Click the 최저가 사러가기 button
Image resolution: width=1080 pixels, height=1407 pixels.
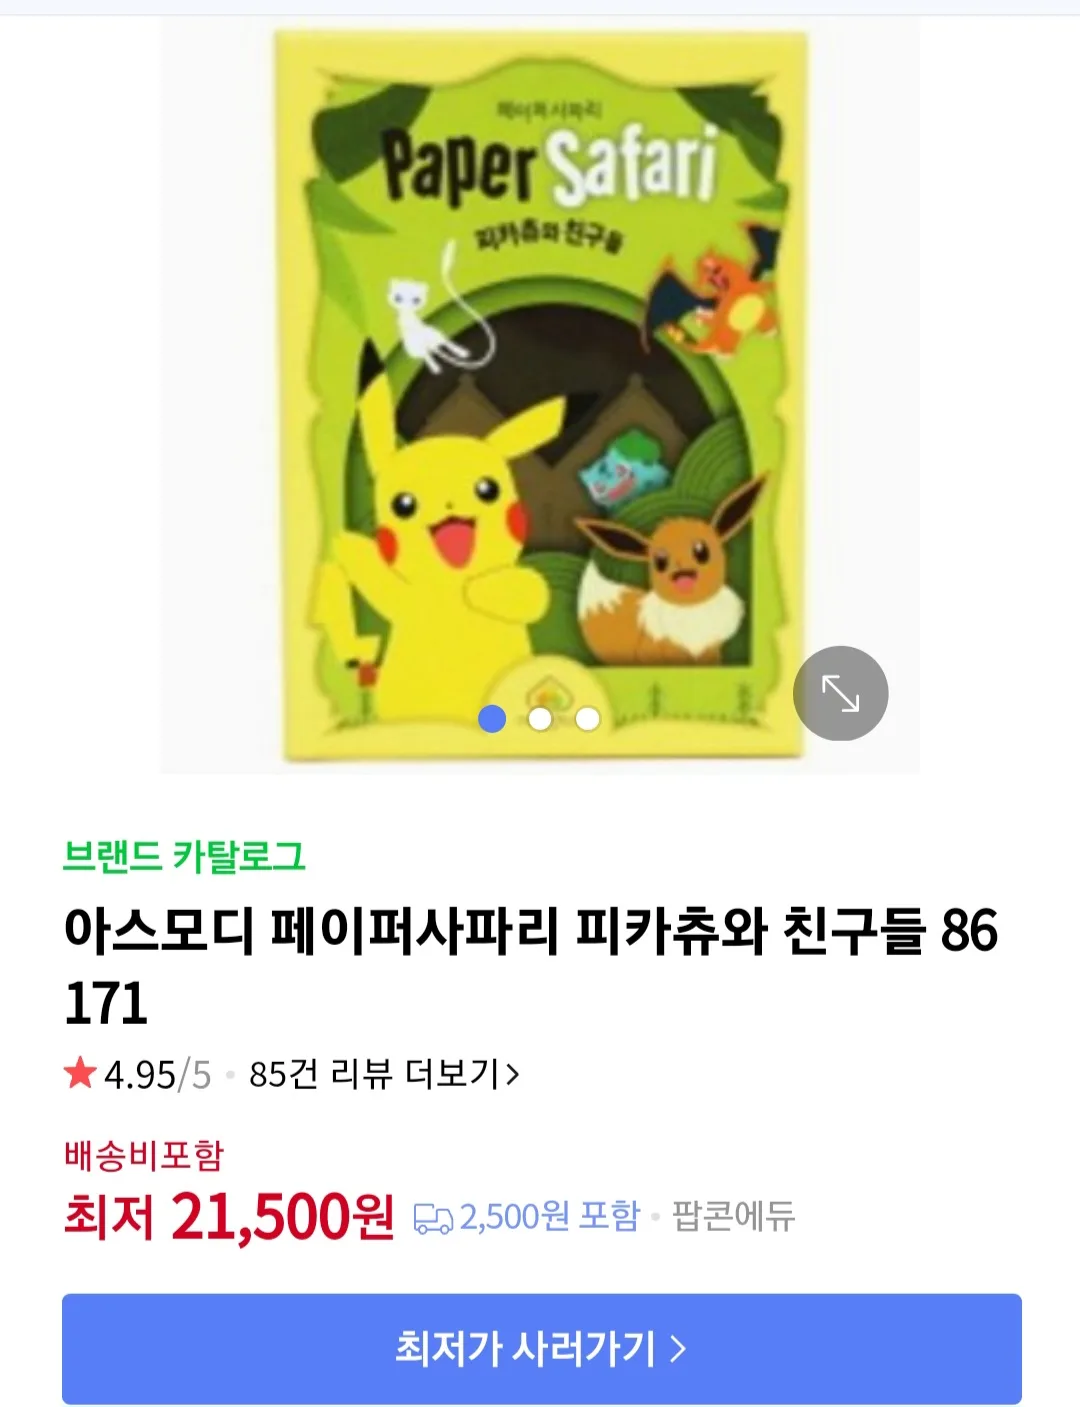pyautogui.click(x=542, y=1348)
